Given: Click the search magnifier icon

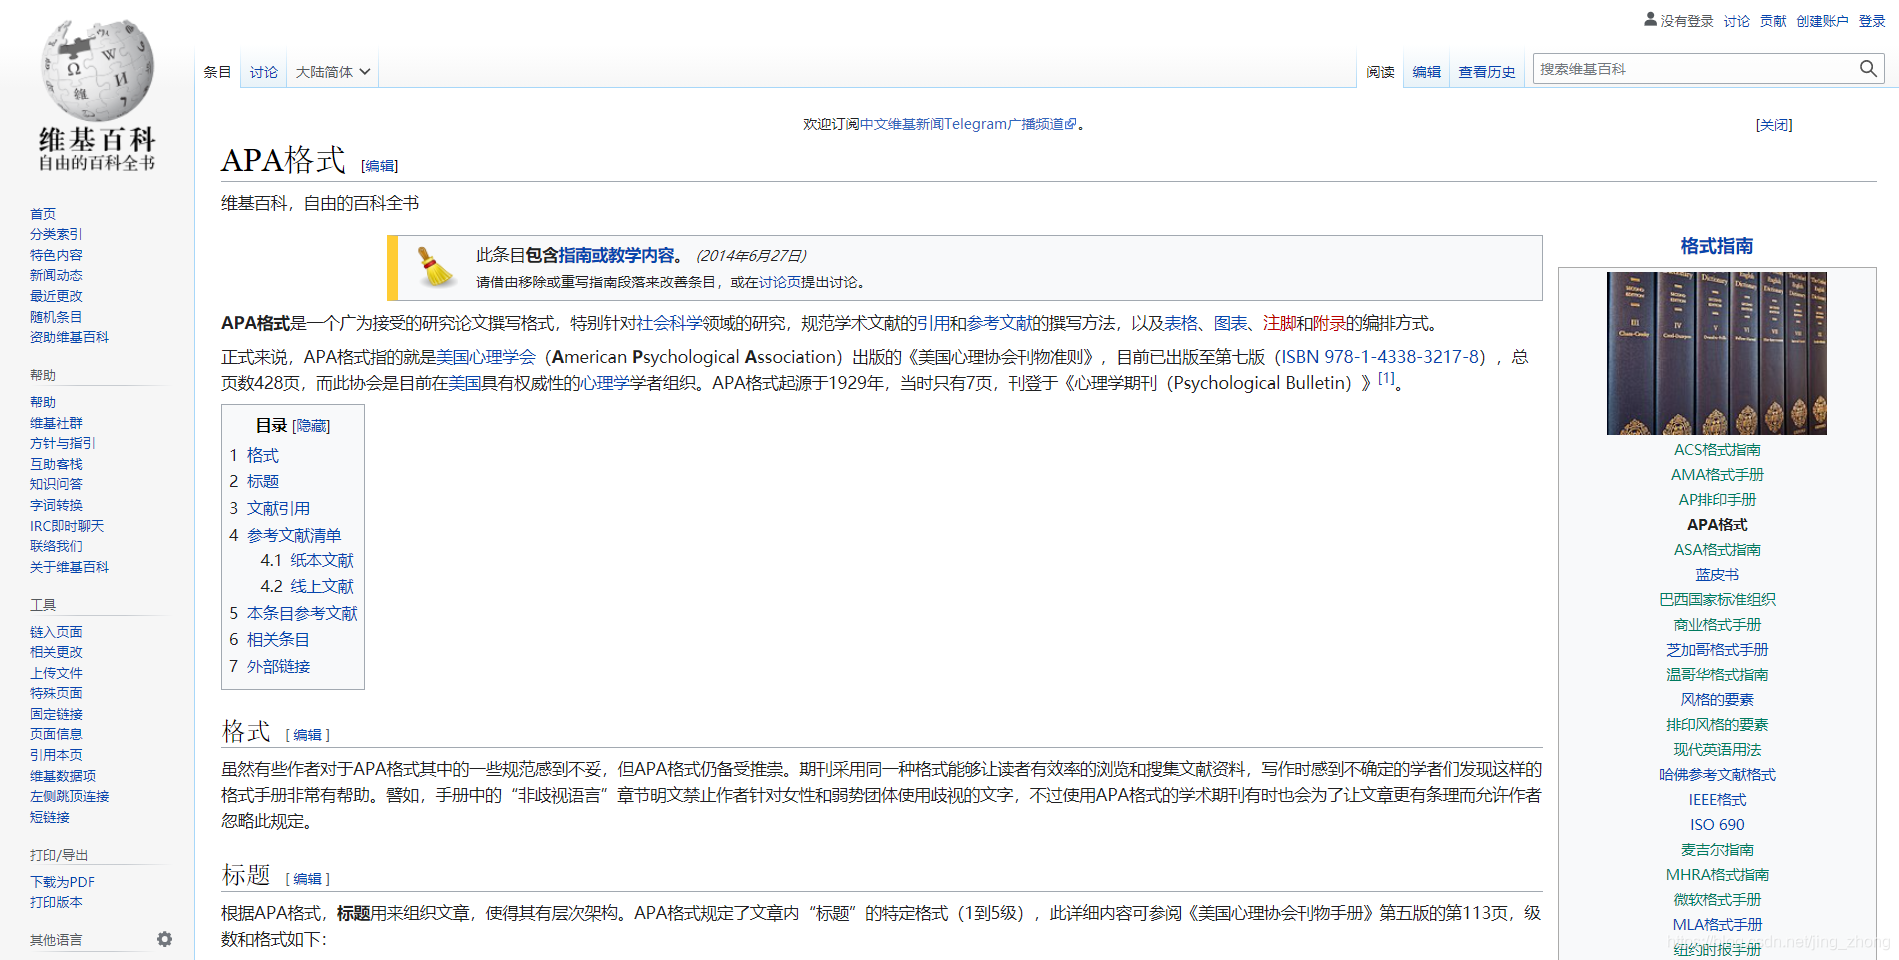Looking at the screenshot, I should tap(1867, 69).
